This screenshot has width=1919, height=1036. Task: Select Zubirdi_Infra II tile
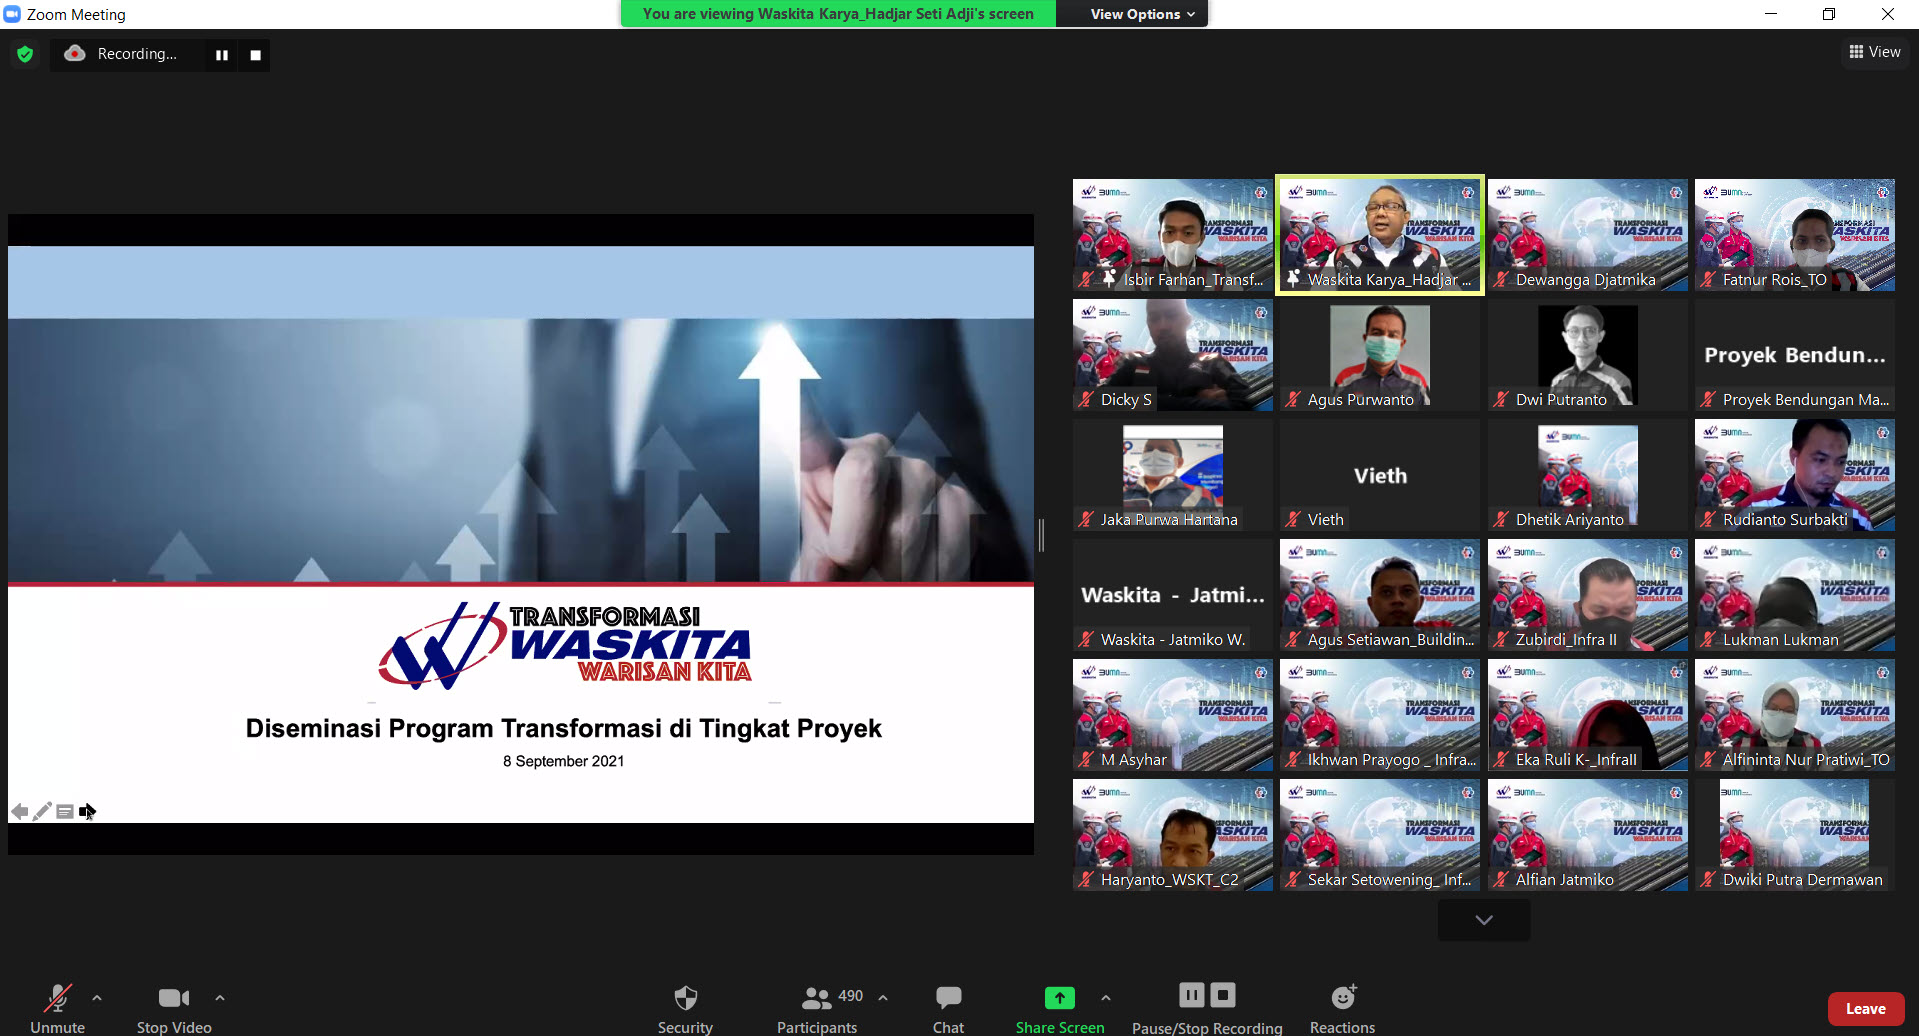click(1588, 595)
